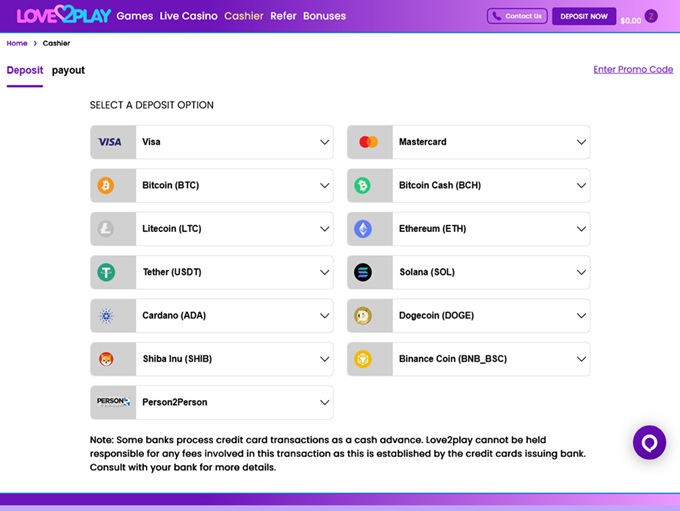This screenshot has width=680, height=511.
Task: Expand the Solana (SOL) dropdown arrow
Action: (x=581, y=272)
